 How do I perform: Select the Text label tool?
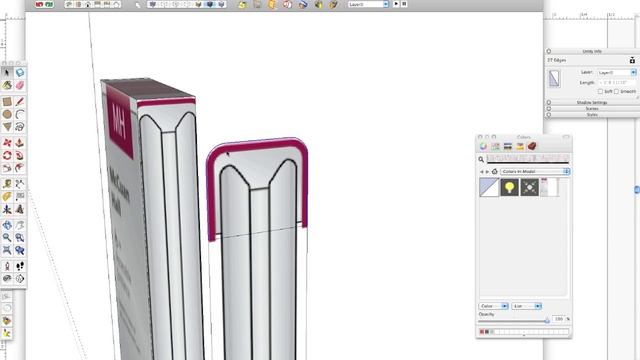tap(20, 196)
